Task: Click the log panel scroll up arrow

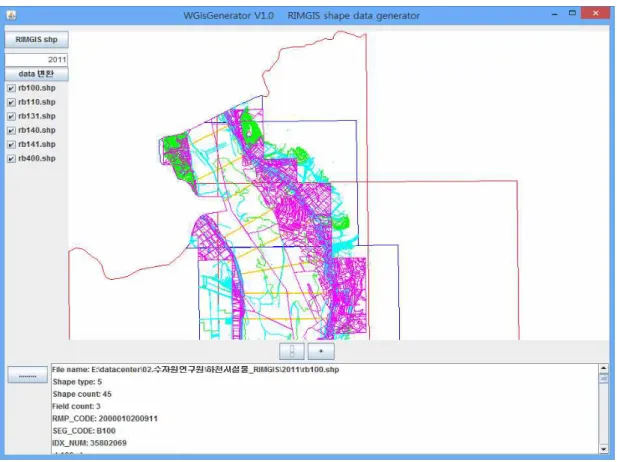Action: [x=603, y=368]
